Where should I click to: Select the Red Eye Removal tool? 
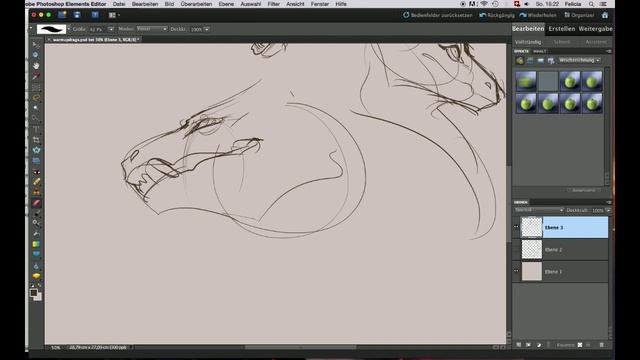[36, 171]
